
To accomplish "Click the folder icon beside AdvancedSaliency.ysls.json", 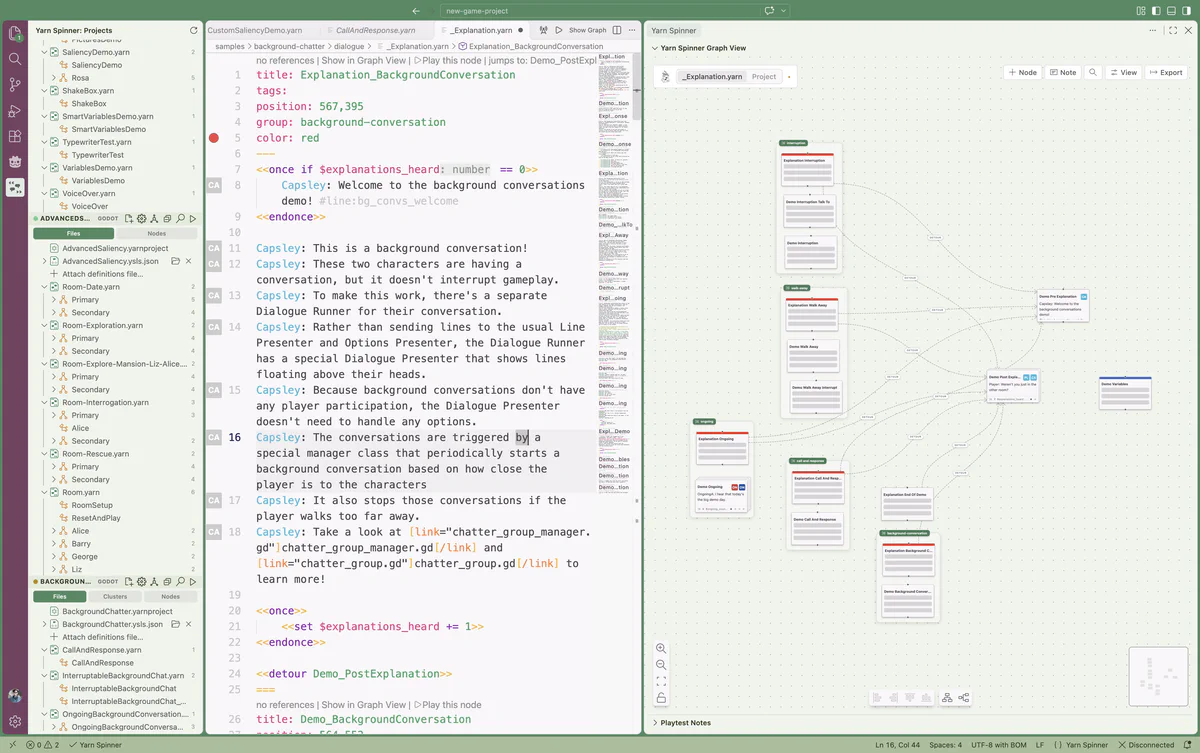I will pos(175,261).
